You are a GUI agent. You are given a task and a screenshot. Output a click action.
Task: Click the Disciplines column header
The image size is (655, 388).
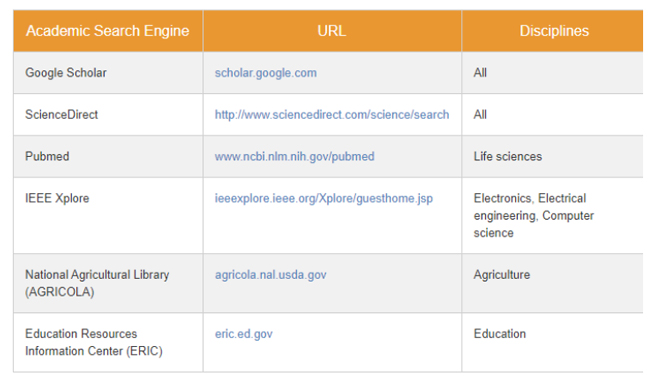click(x=552, y=31)
